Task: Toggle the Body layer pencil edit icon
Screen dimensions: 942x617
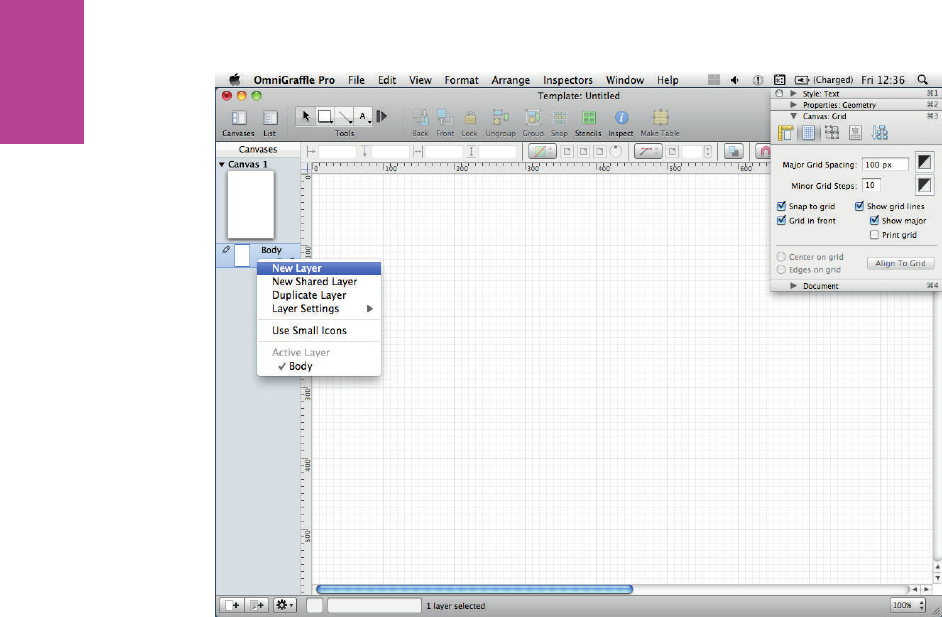Action: [226, 249]
